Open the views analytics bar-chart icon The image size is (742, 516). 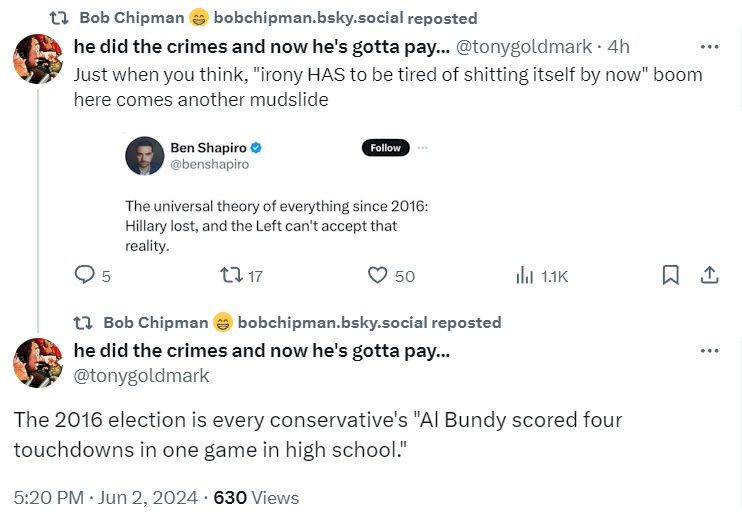tap(524, 275)
